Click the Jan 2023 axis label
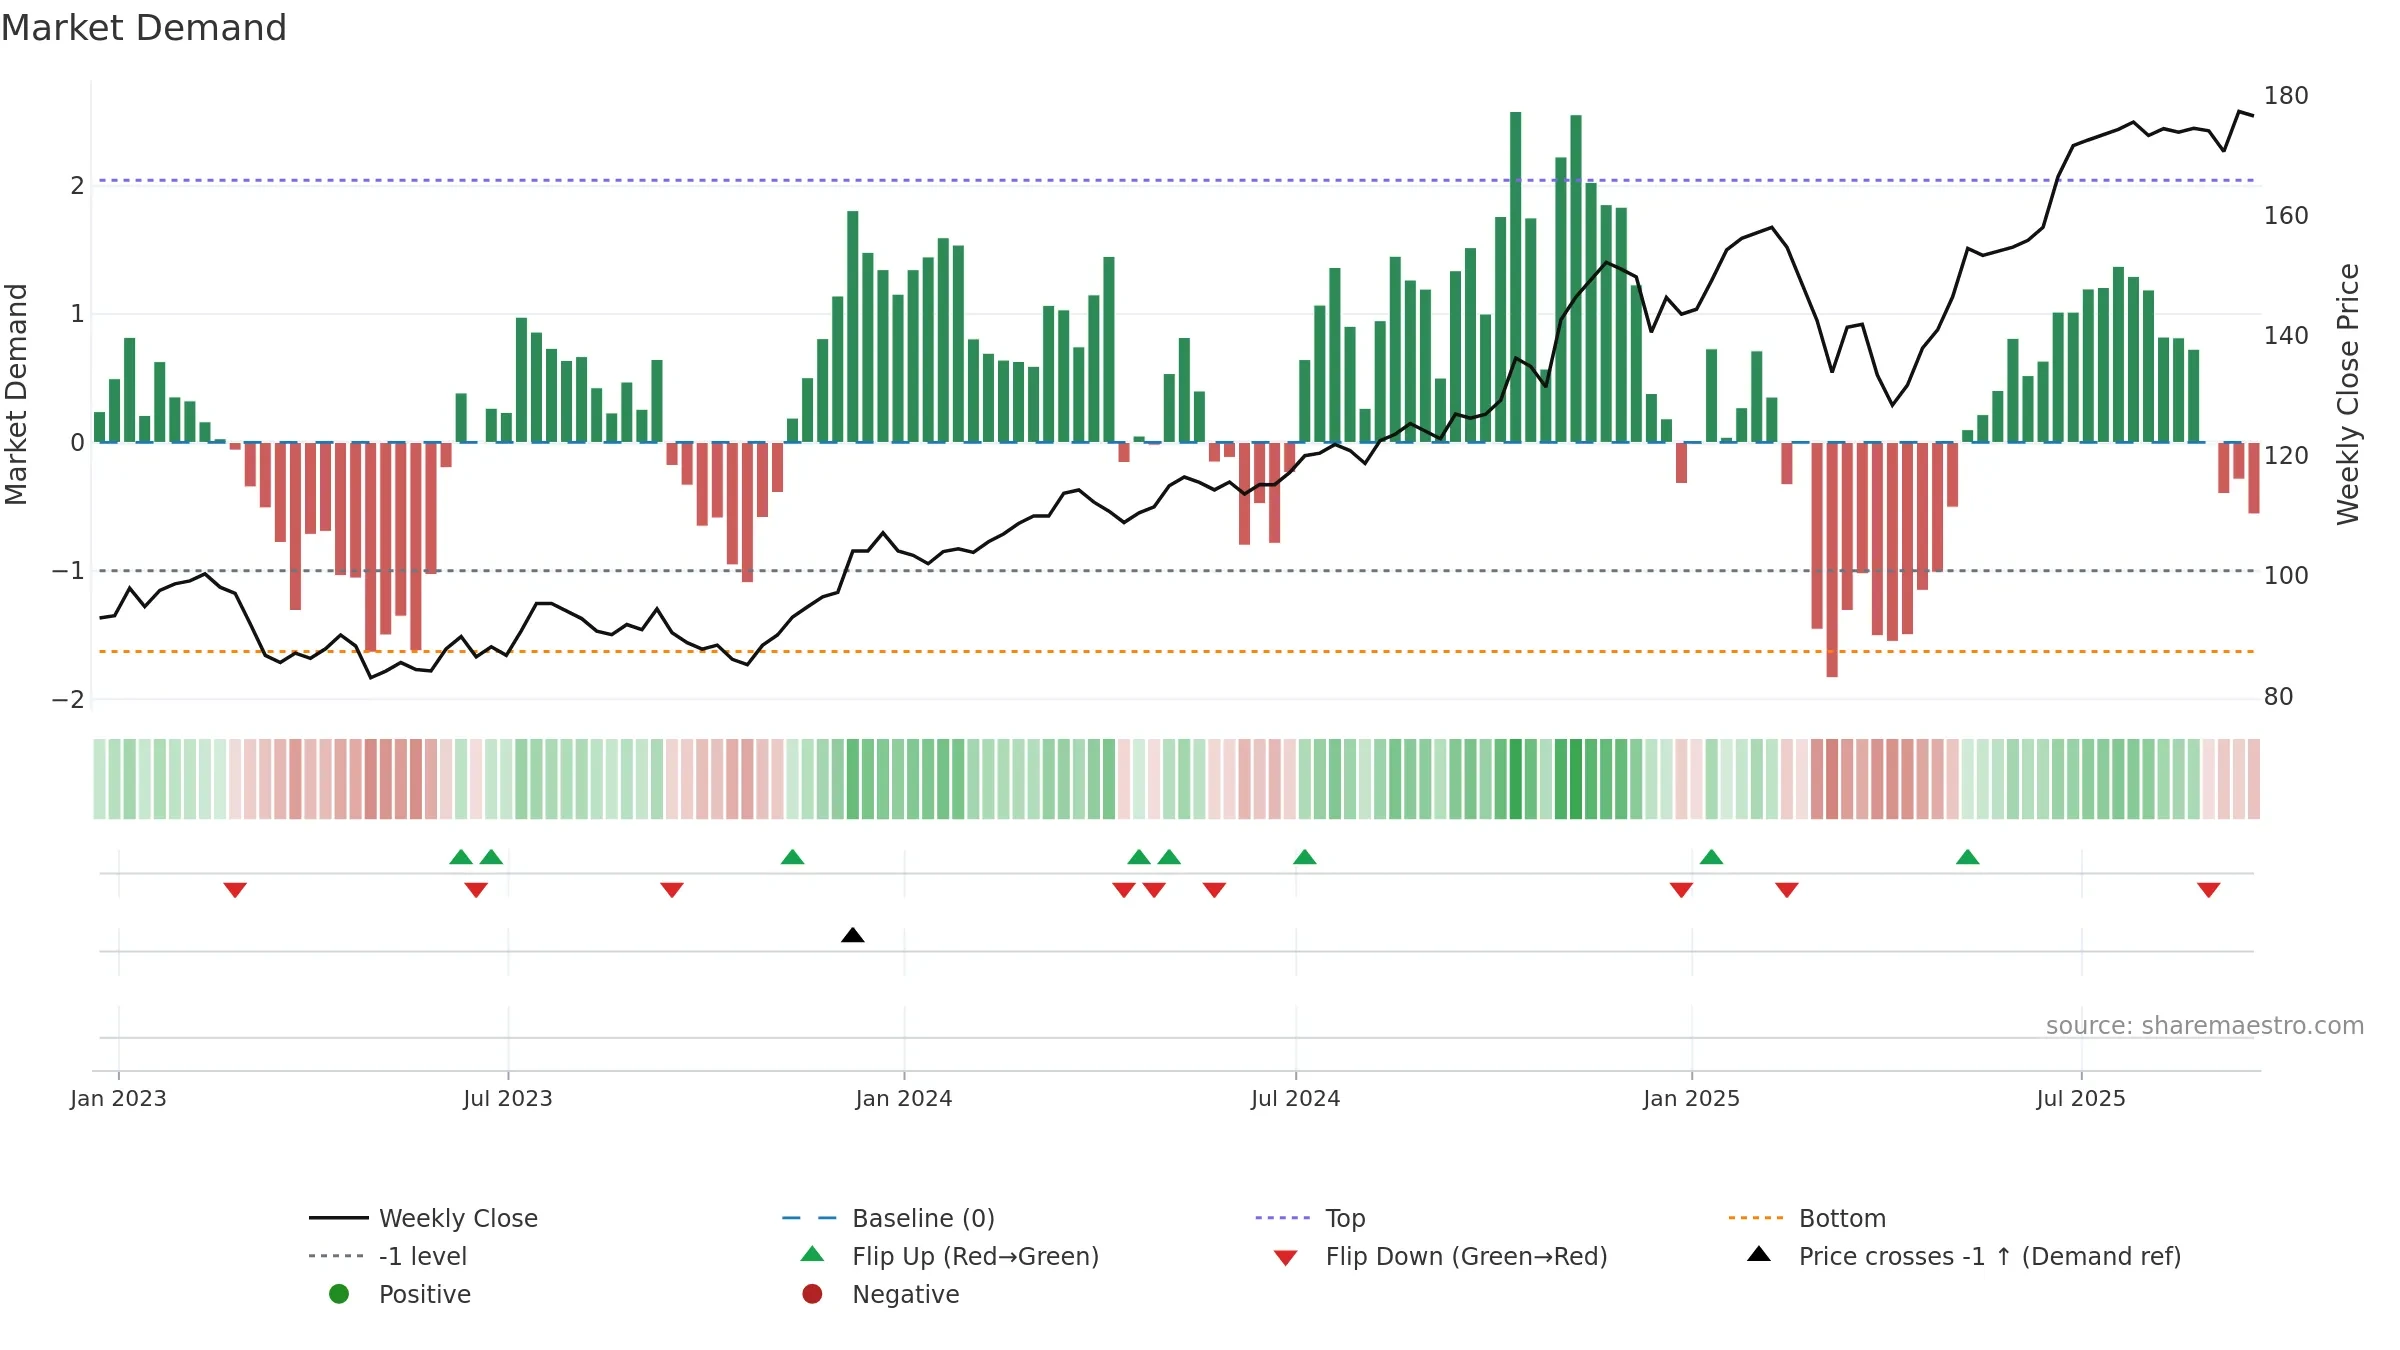This screenshot has height=1350, width=2400. coord(118,1099)
